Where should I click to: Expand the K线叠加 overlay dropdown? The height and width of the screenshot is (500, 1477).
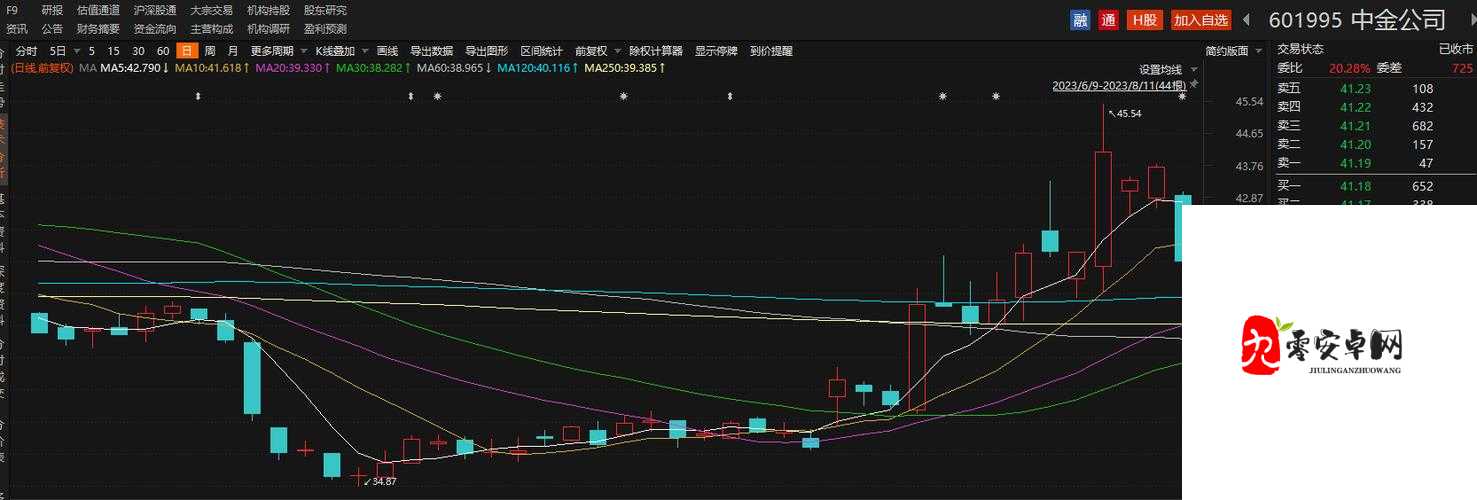[365, 51]
